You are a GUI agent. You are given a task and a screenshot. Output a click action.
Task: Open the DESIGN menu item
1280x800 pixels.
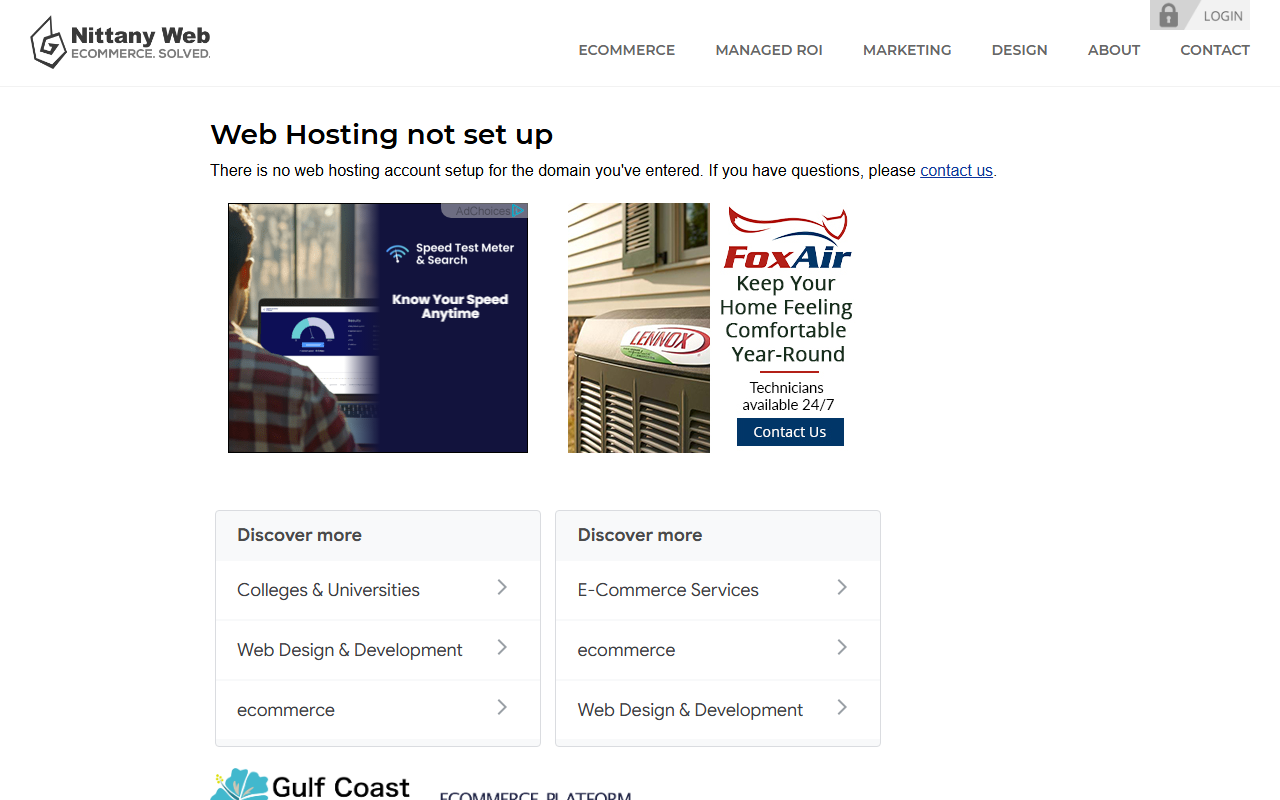pos(1020,50)
